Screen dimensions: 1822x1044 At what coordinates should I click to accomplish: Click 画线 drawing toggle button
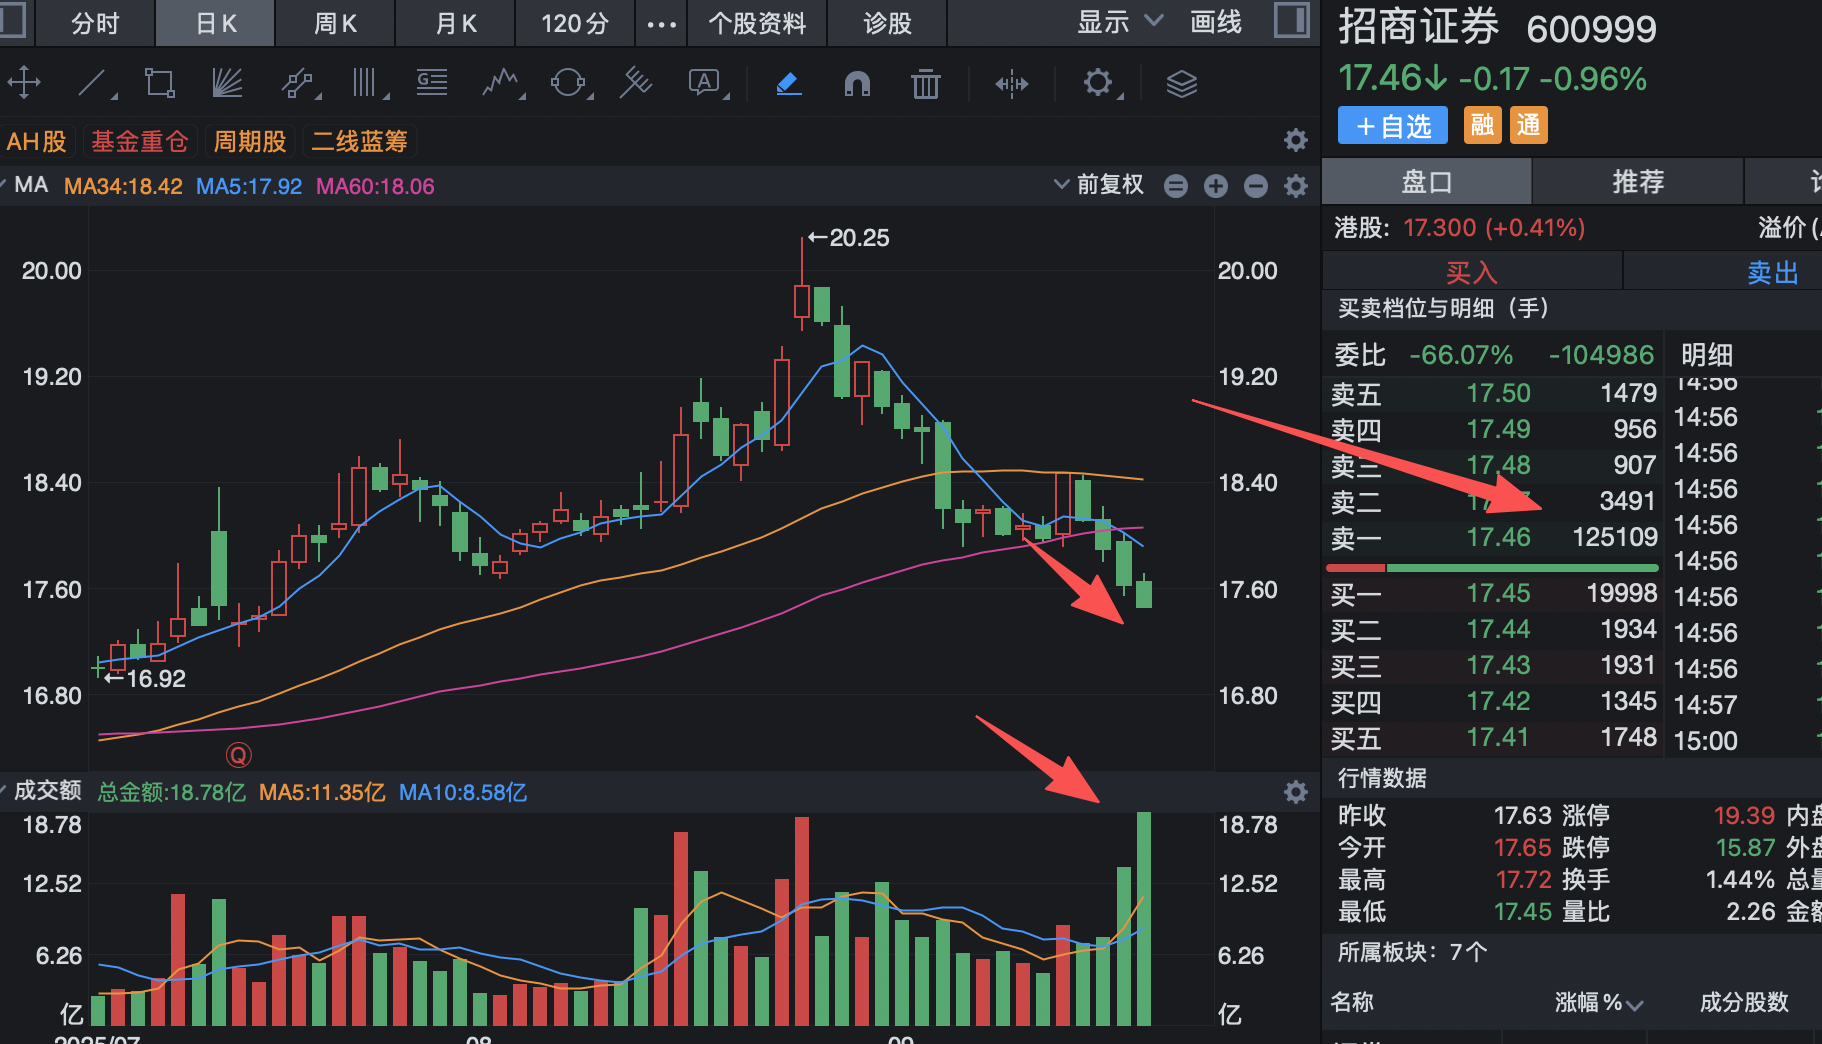(1216, 22)
